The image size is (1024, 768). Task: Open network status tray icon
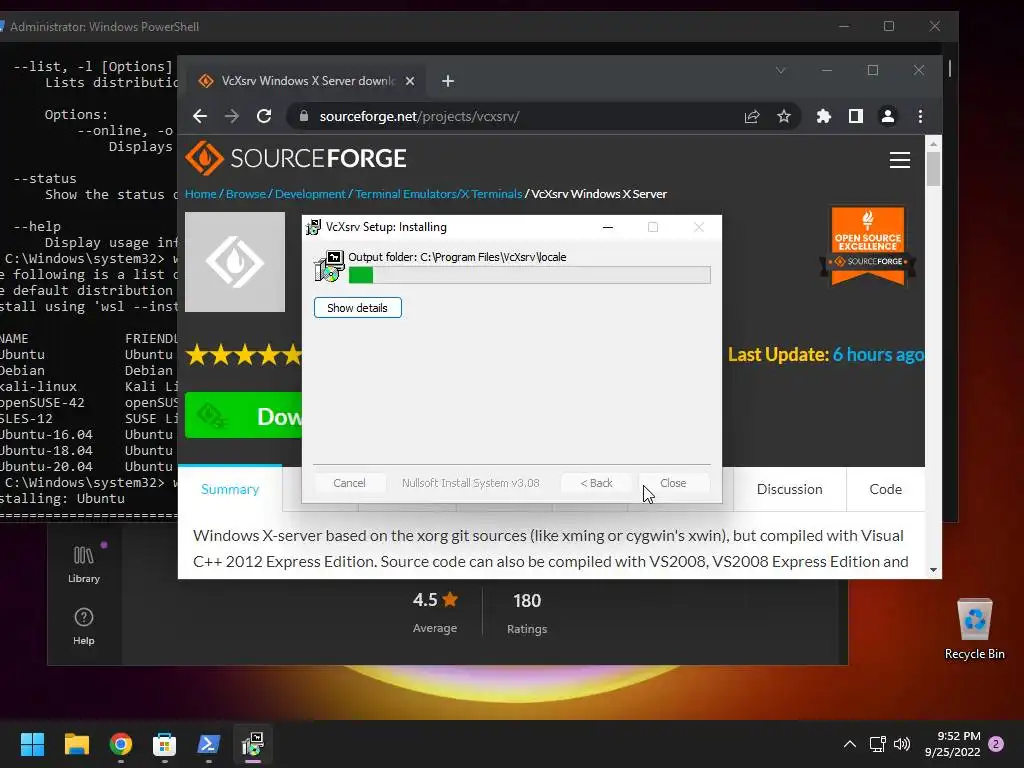click(878, 744)
